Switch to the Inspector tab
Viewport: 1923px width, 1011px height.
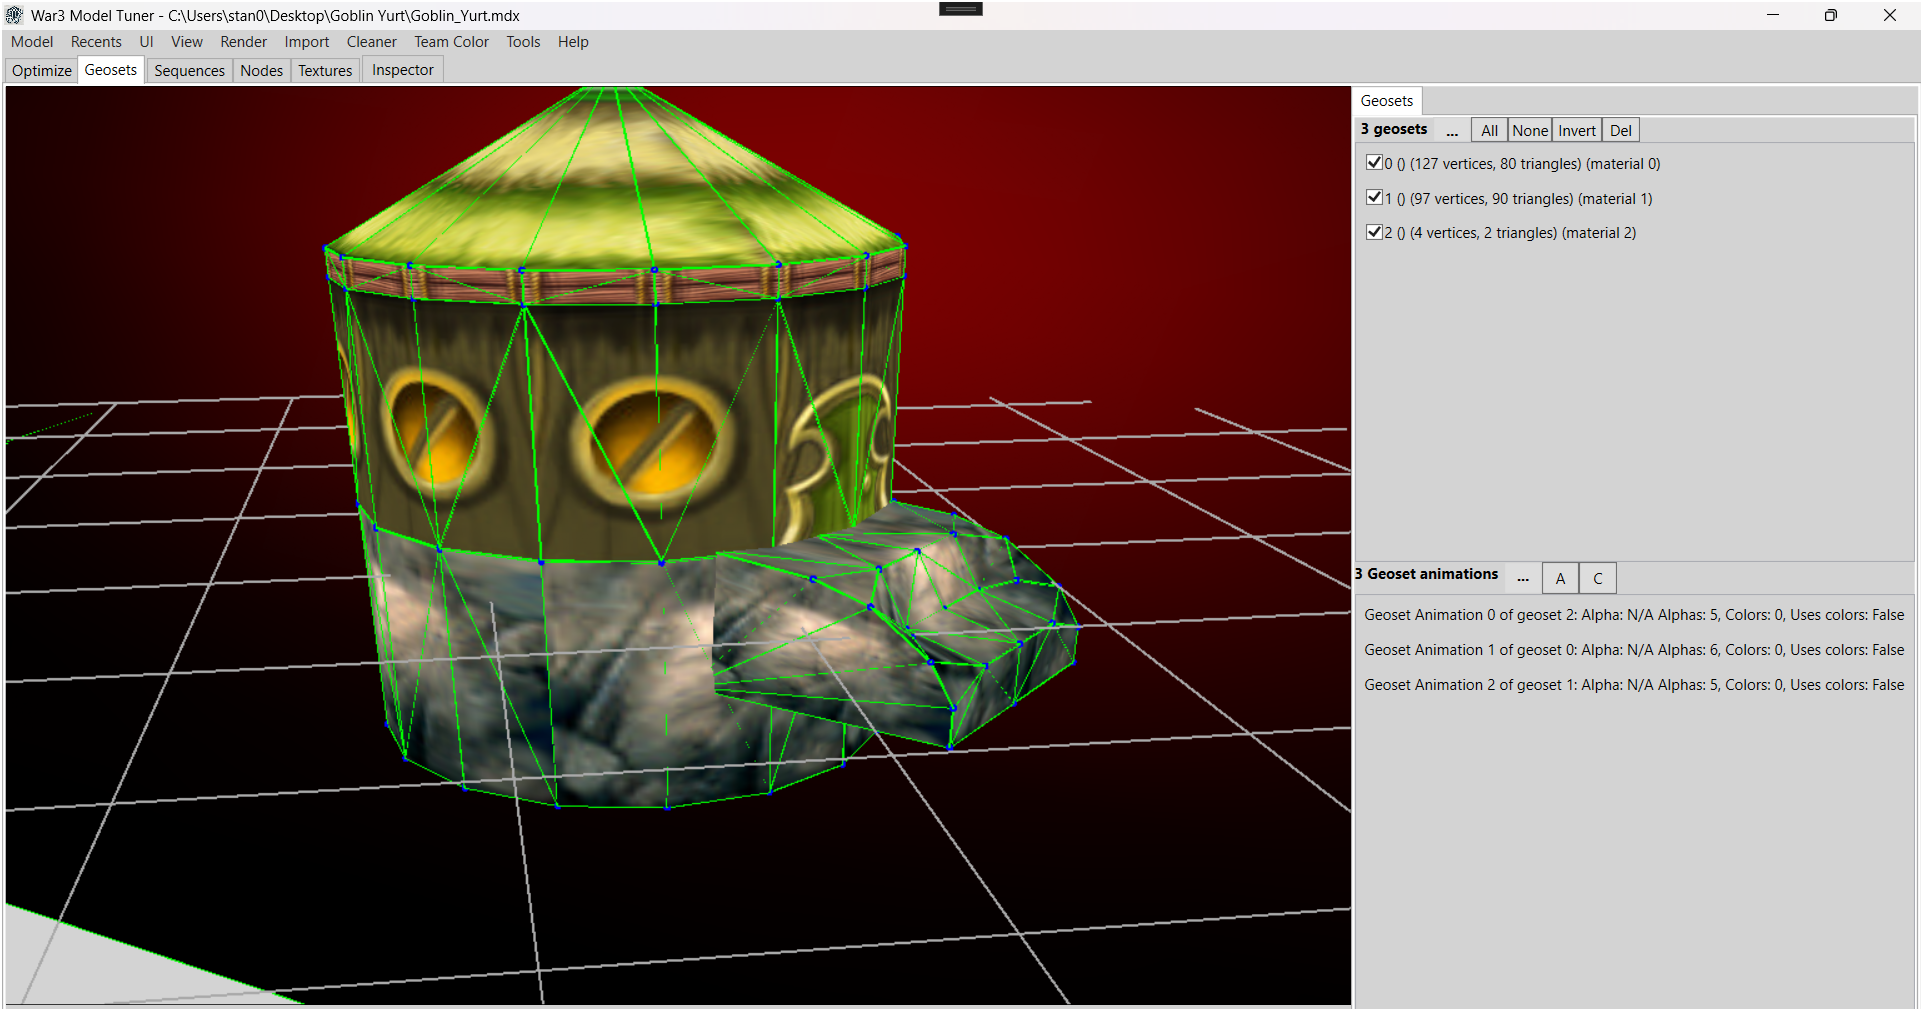[403, 70]
